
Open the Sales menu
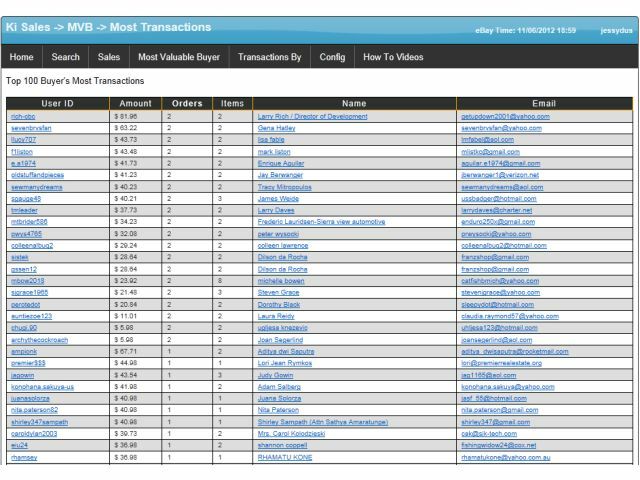click(109, 58)
